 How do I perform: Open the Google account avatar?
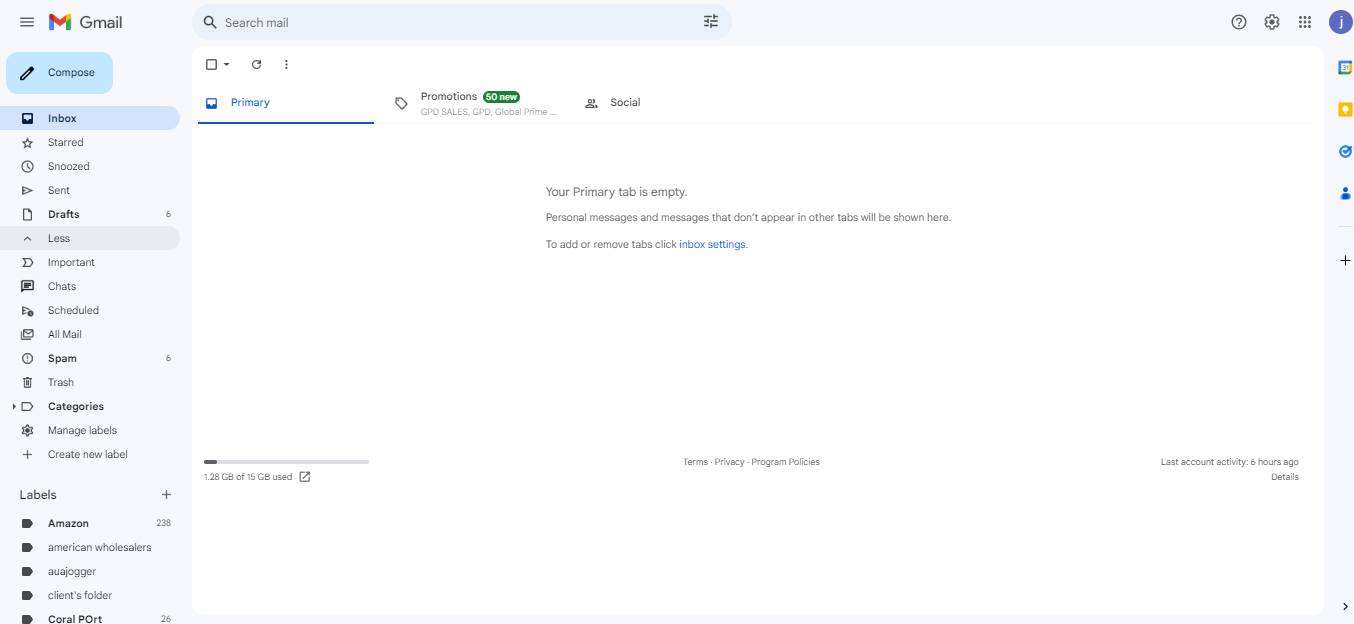(x=1340, y=22)
